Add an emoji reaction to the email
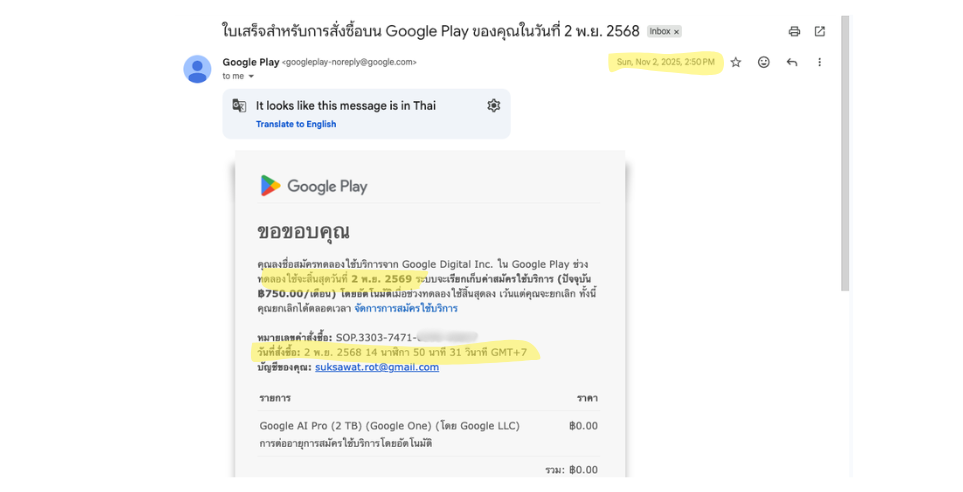The width and height of the screenshot is (963, 492). point(763,62)
